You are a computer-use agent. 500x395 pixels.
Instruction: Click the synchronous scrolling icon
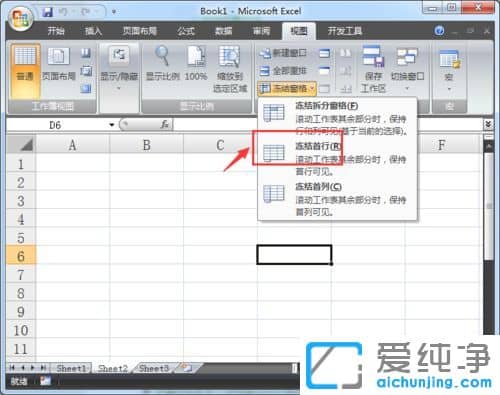[x=346, y=71]
